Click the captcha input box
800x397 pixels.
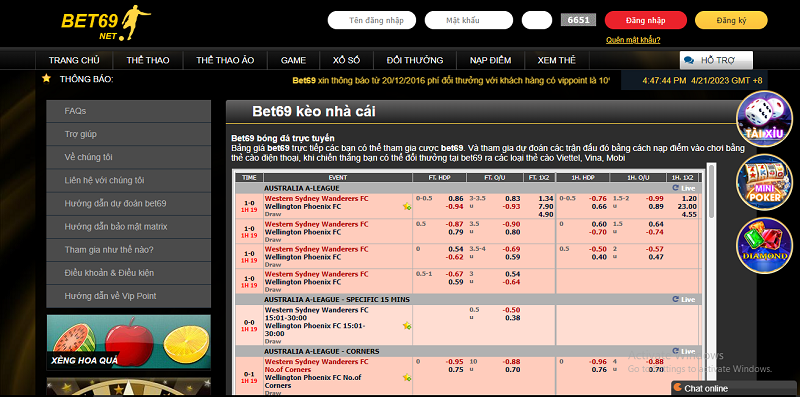pyautogui.click(x=537, y=20)
